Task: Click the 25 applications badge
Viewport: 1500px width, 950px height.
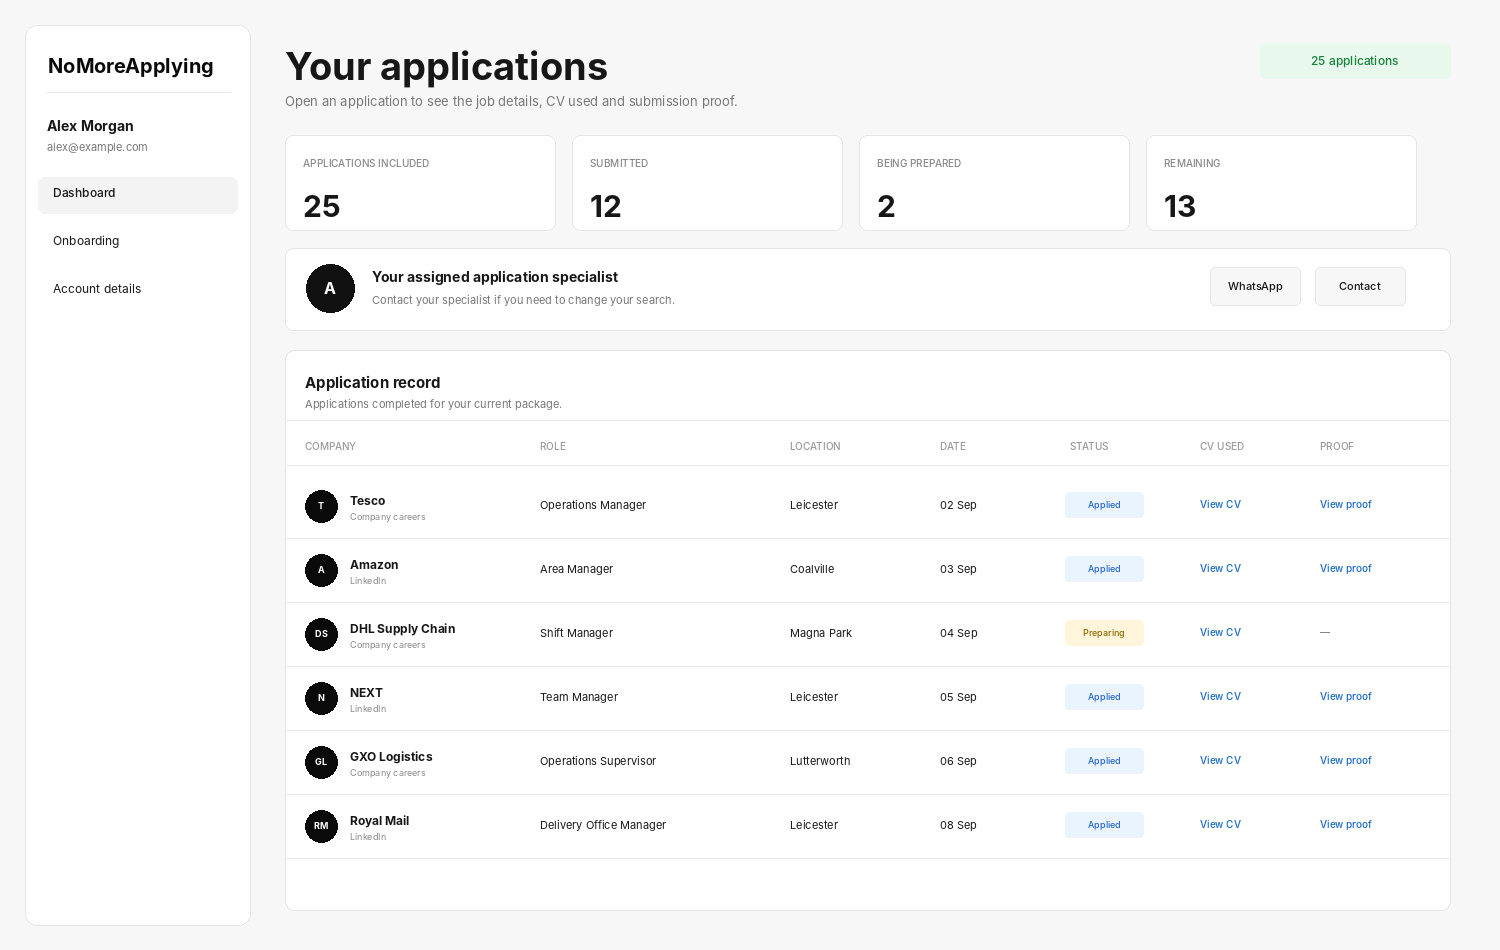Action: click(x=1355, y=61)
